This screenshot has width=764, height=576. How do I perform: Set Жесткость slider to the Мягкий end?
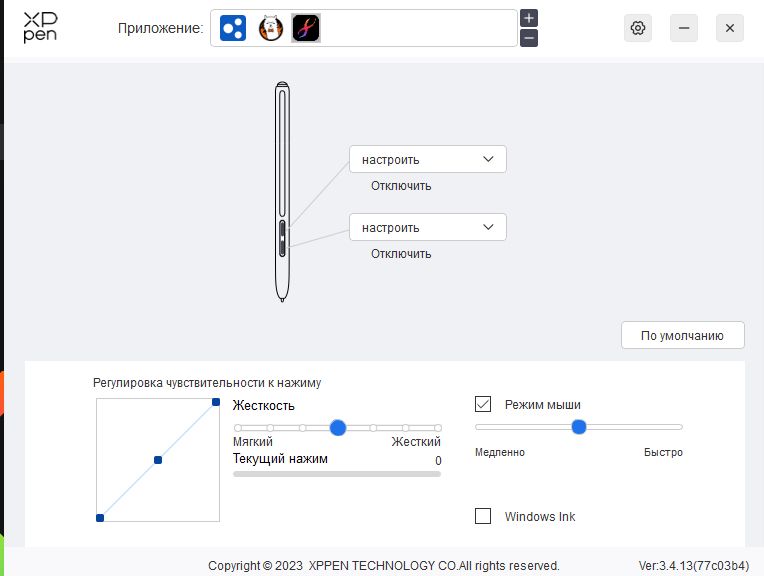(x=238, y=428)
